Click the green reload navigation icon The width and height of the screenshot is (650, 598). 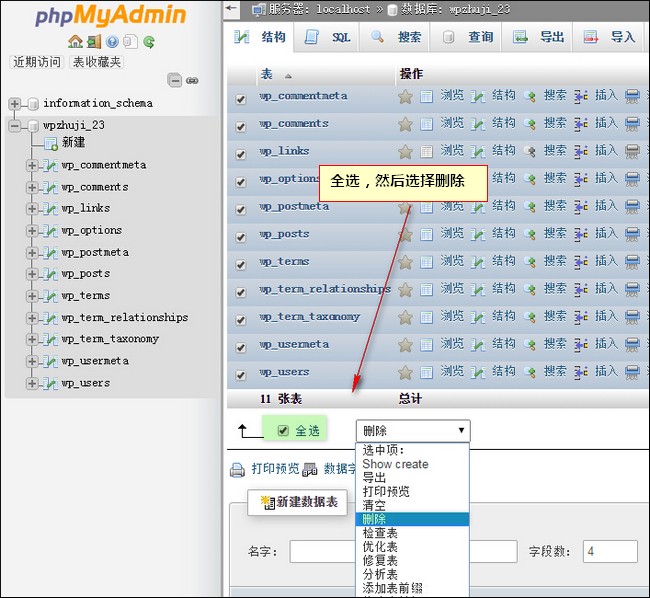(x=149, y=41)
